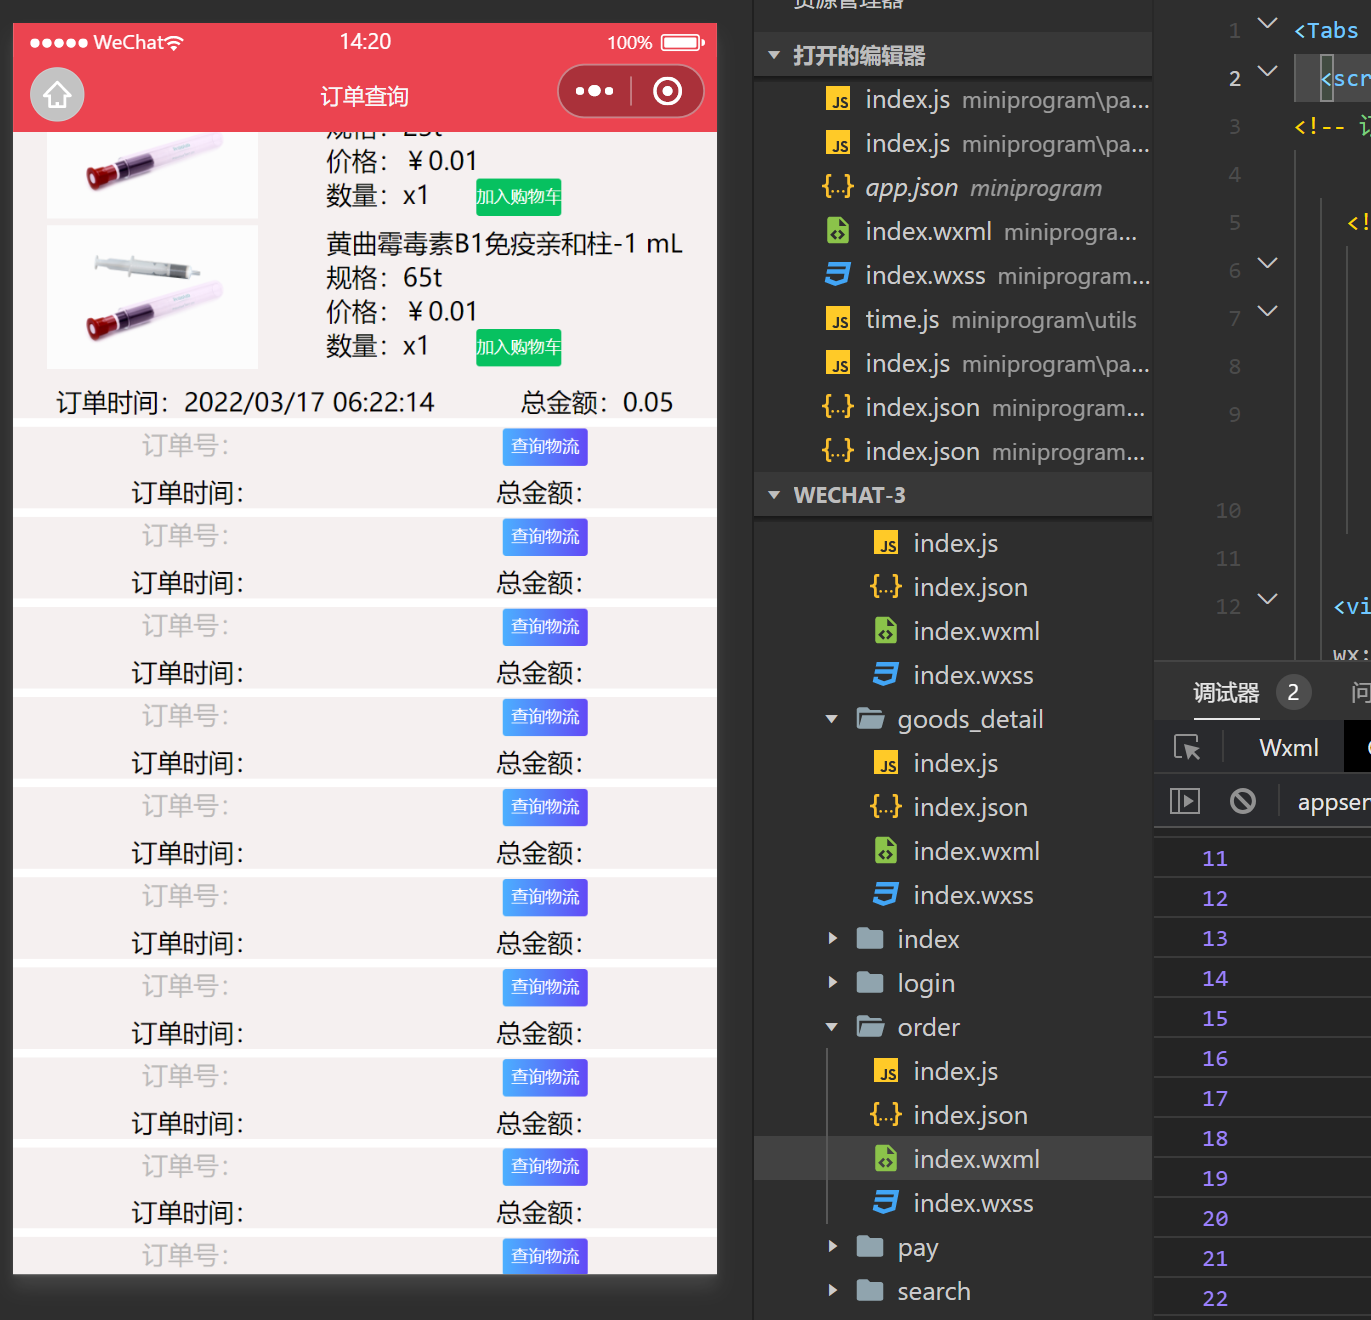Select the Wxml debugger tab
Screen dimensions: 1371x1320
click(1288, 748)
